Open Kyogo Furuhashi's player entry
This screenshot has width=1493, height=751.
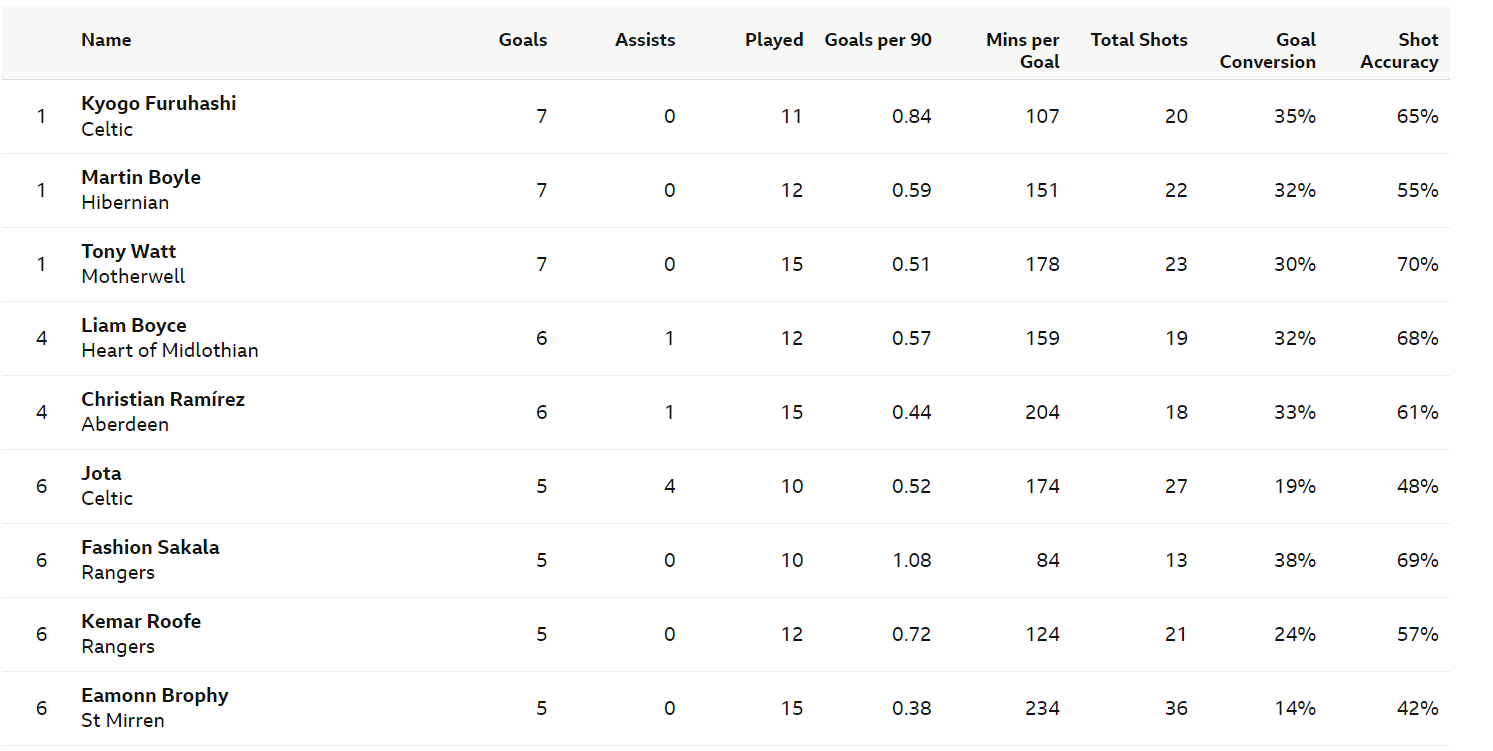159,103
